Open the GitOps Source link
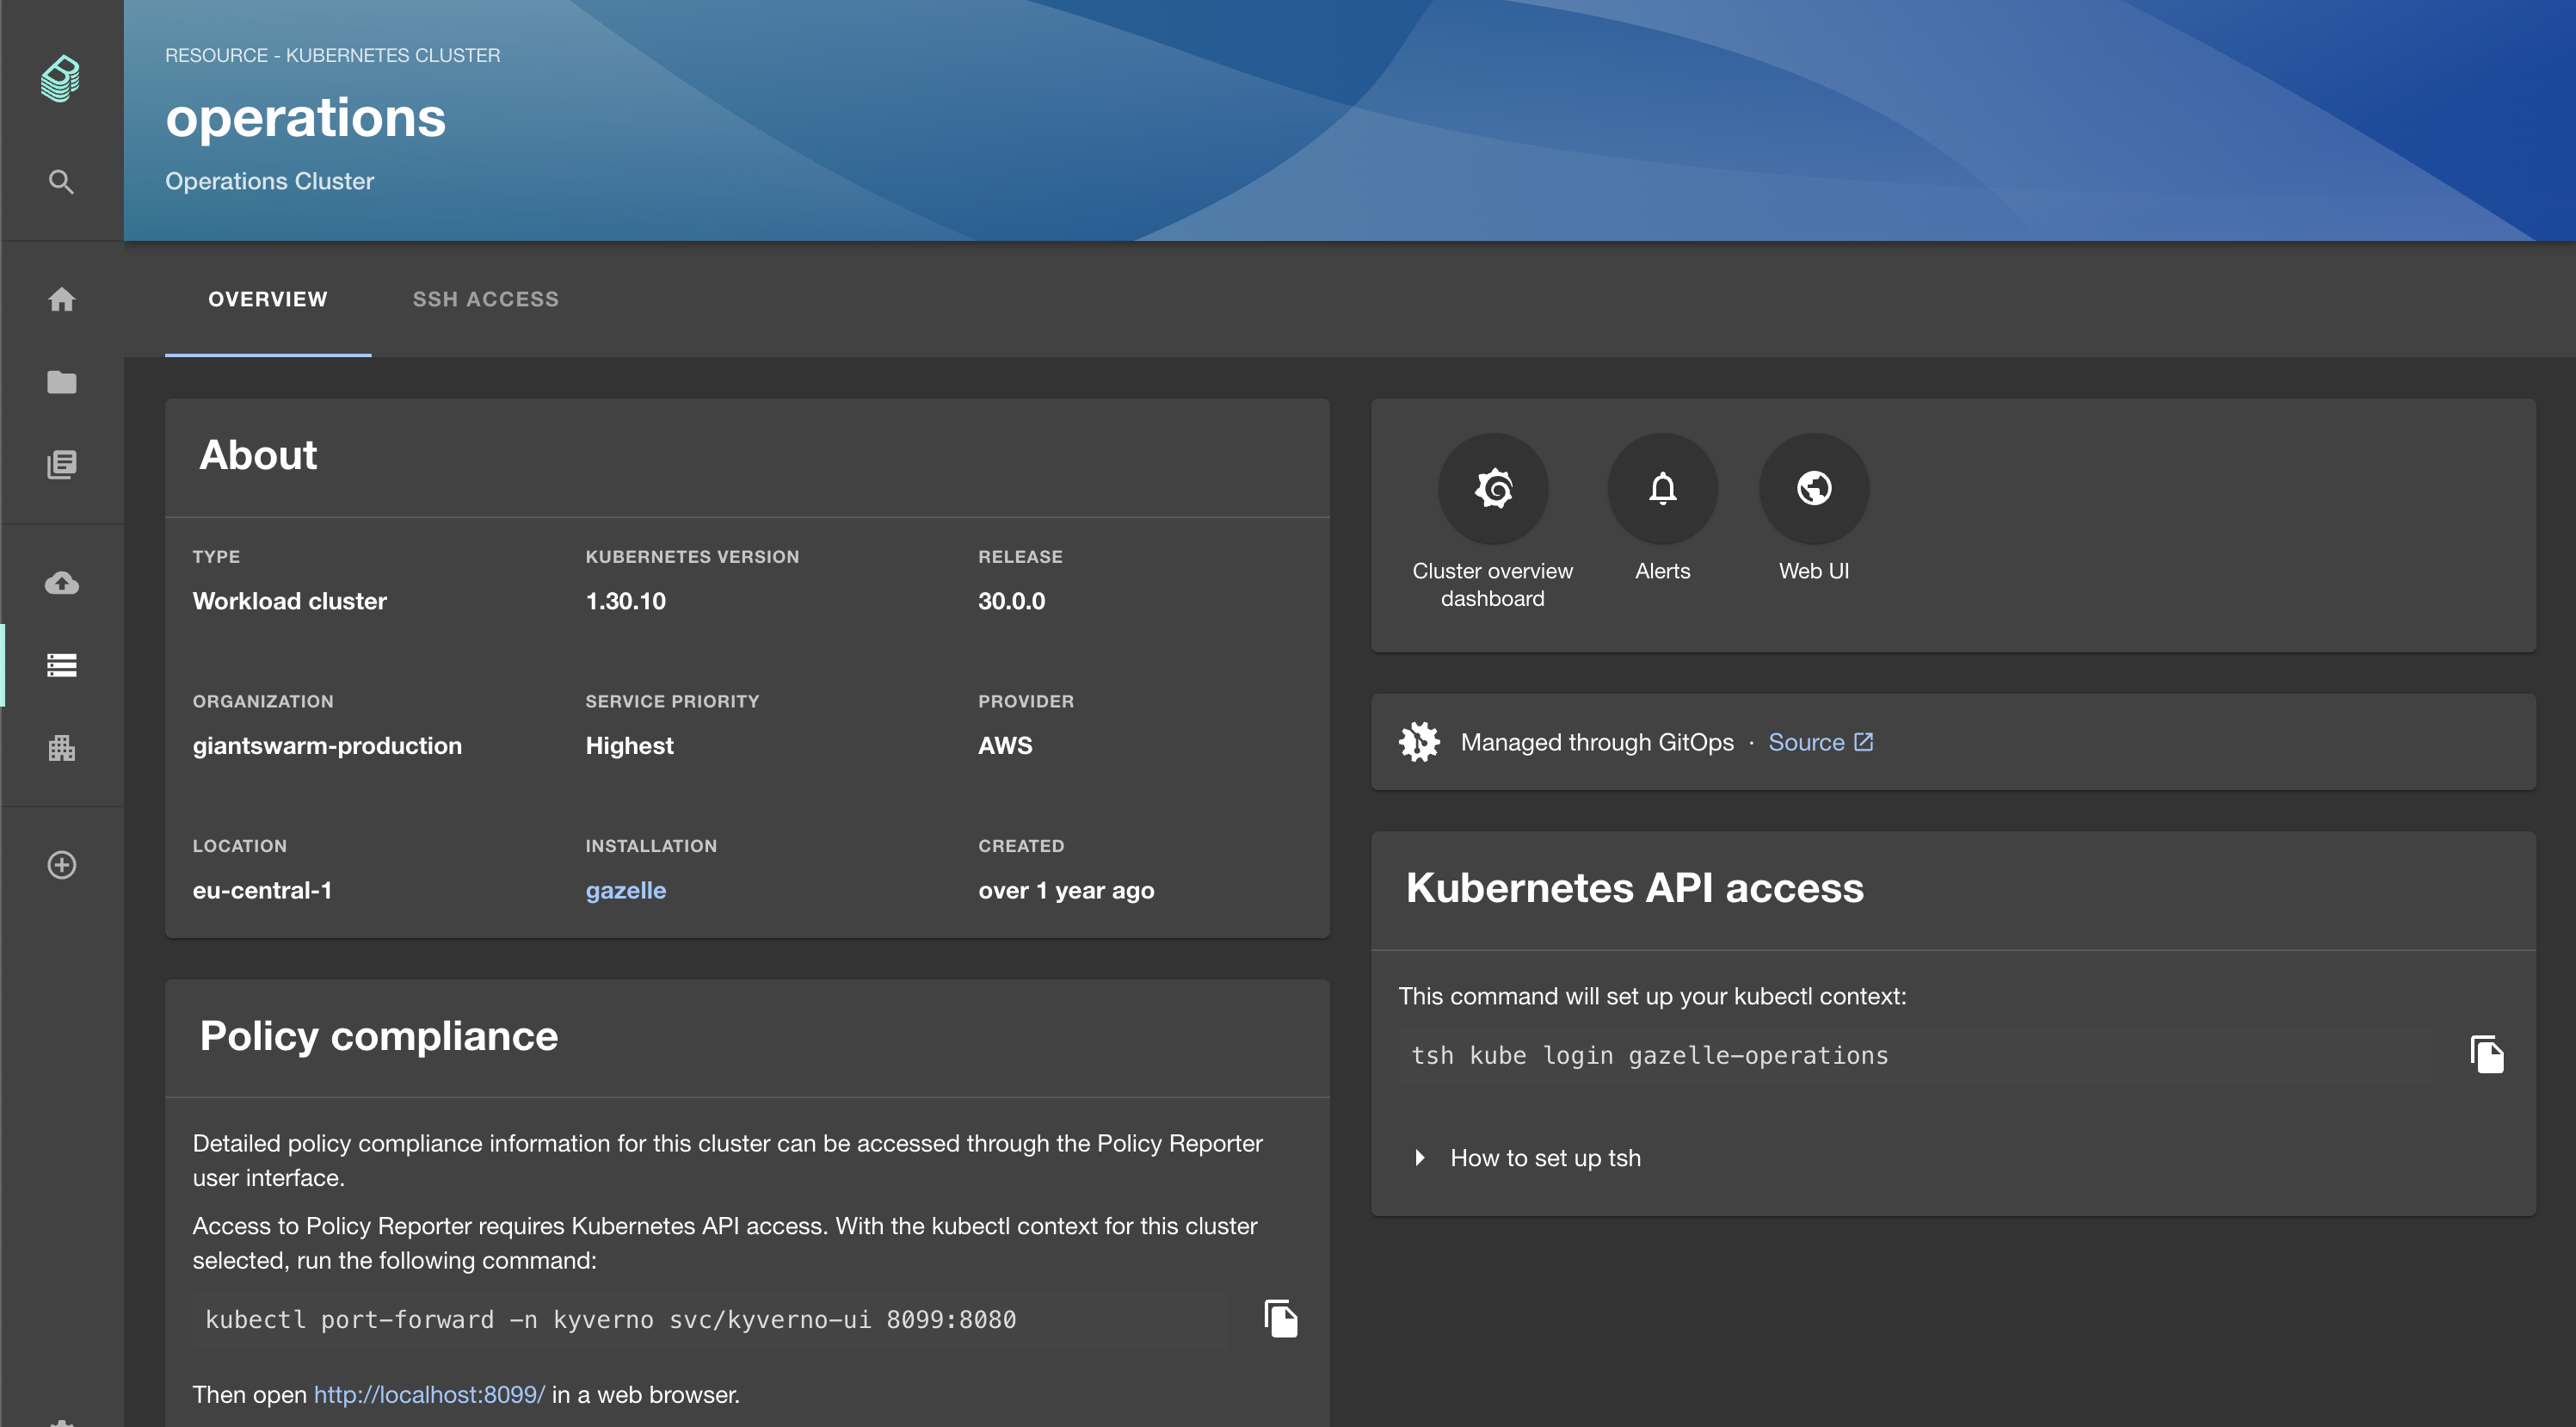 coord(1821,742)
